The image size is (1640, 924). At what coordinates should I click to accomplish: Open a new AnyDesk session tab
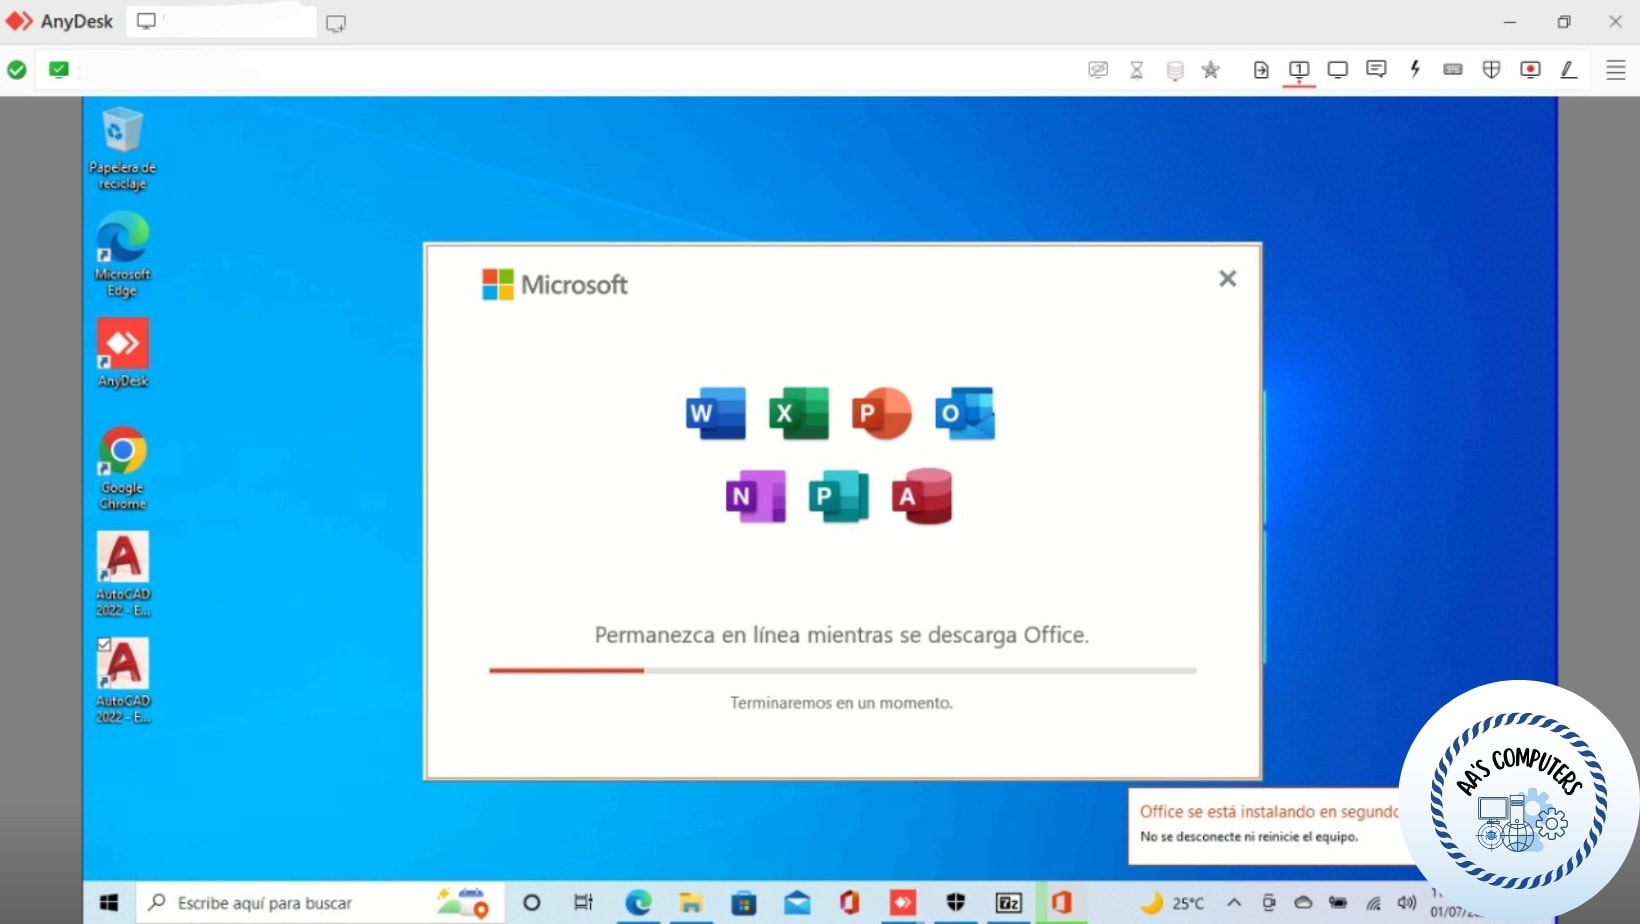[336, 23]
